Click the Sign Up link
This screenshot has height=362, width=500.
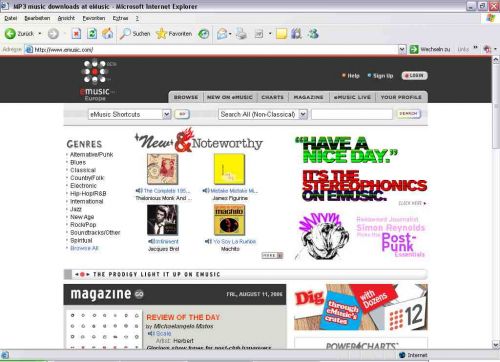click(x=383, y=76)
